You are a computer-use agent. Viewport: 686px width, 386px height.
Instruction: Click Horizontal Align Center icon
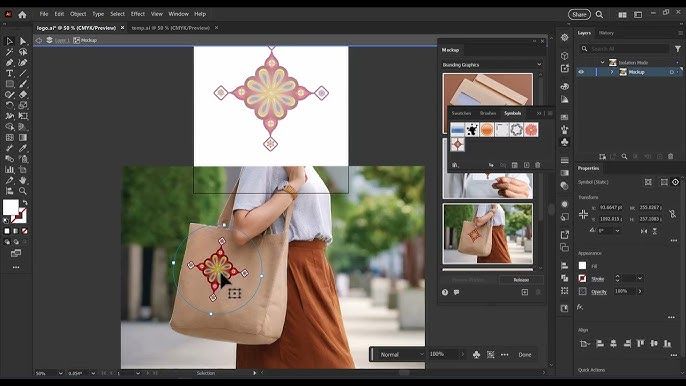(x=613, y=344)
